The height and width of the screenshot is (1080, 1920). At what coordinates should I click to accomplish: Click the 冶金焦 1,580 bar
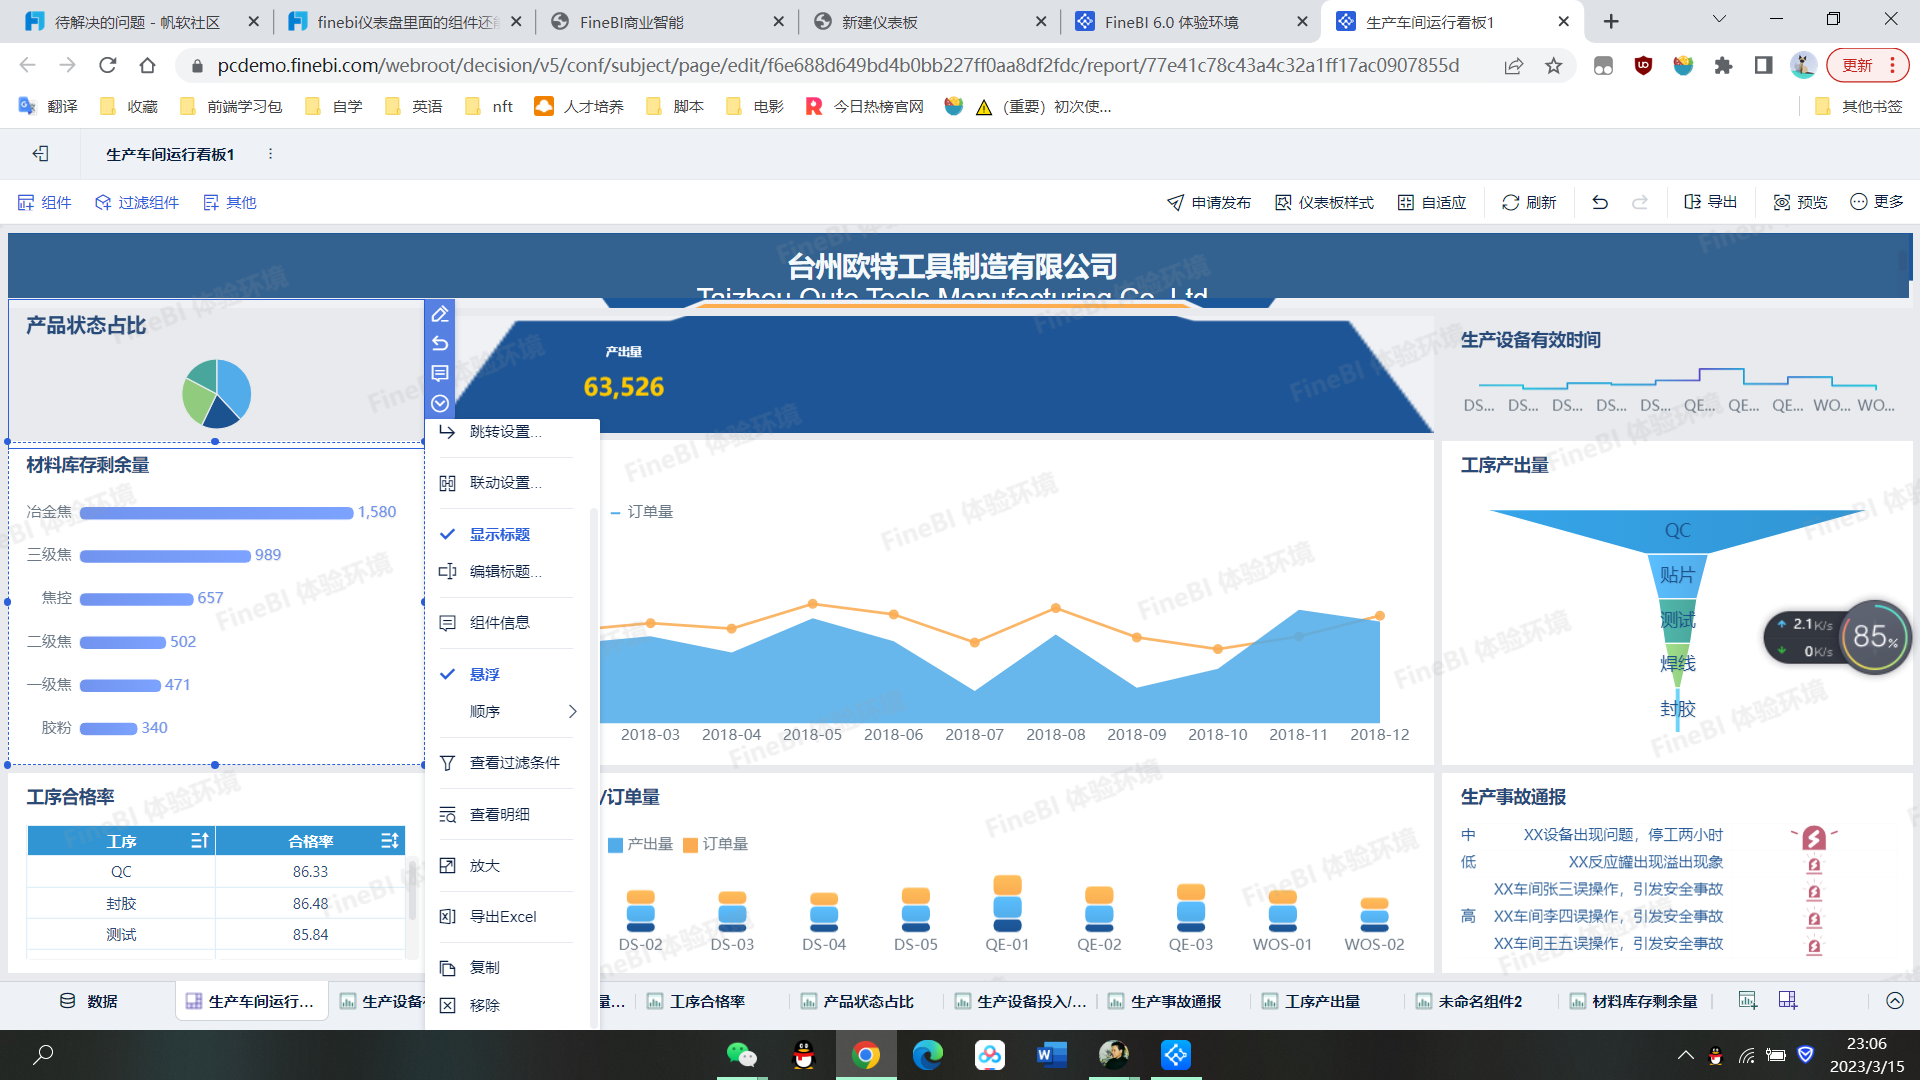click(217, 512)
